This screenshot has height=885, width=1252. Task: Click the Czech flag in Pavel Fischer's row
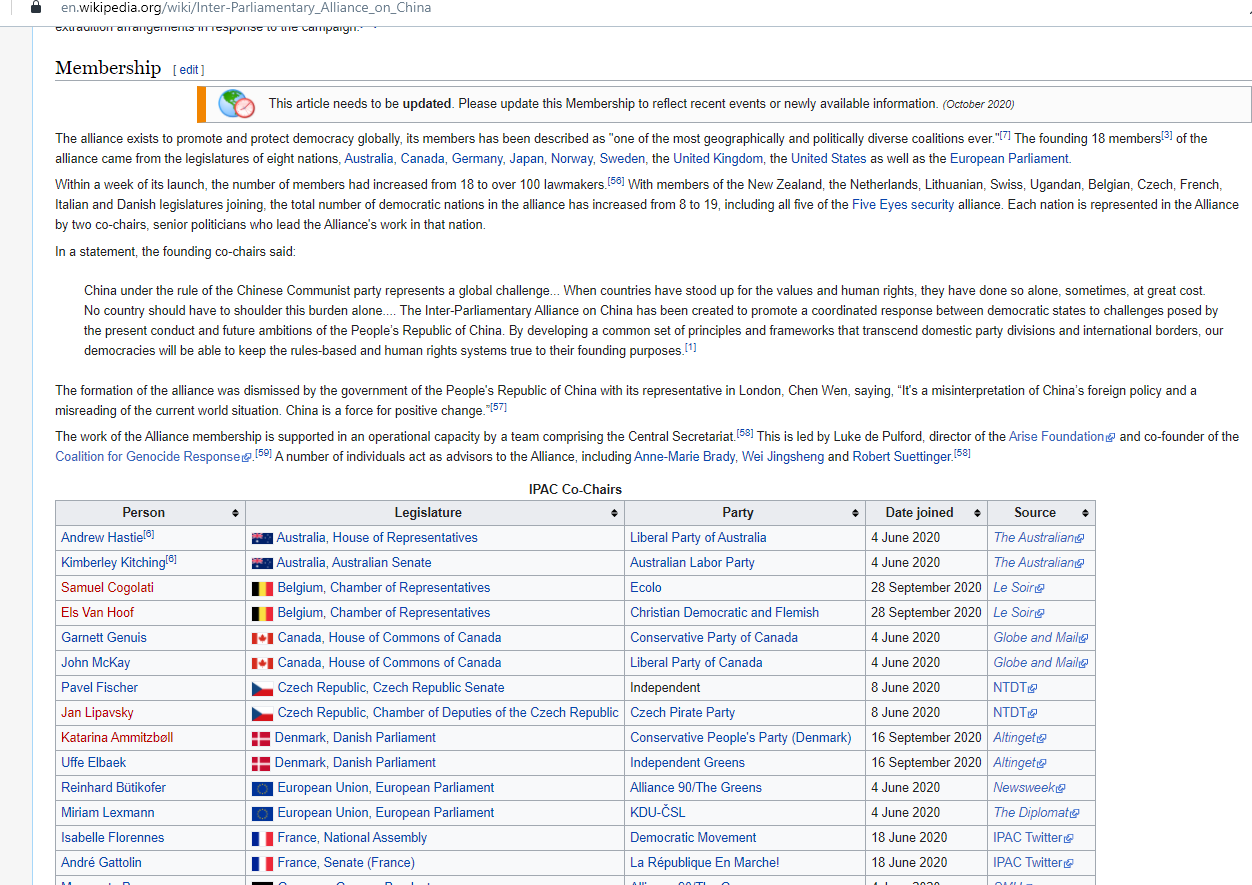tap(262, 688)
